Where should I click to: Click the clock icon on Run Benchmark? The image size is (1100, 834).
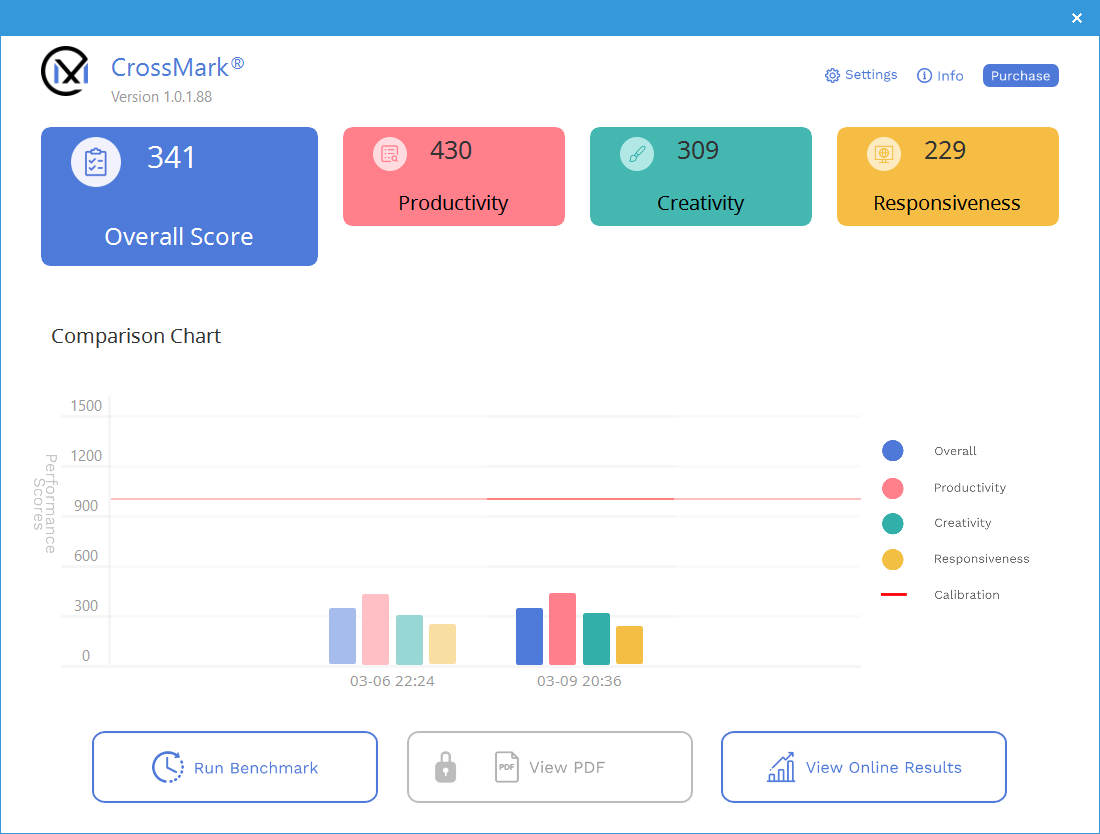tap(168, 767)
